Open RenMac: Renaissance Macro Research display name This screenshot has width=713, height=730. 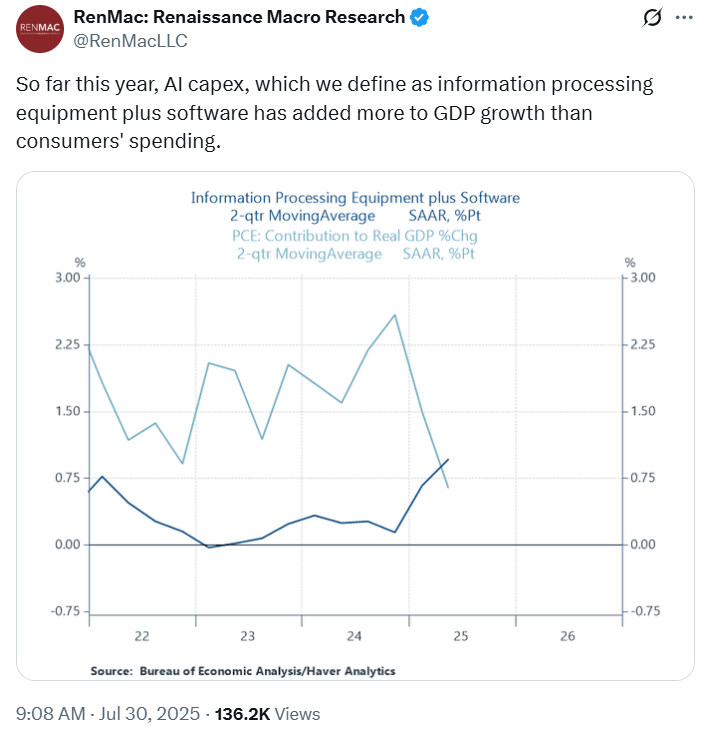(240, 17)
